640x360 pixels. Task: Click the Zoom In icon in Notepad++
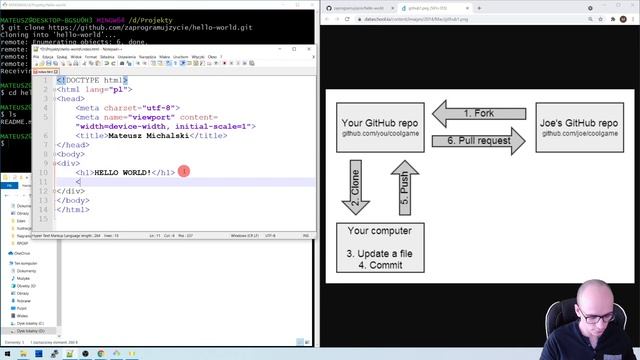(138, 63)
